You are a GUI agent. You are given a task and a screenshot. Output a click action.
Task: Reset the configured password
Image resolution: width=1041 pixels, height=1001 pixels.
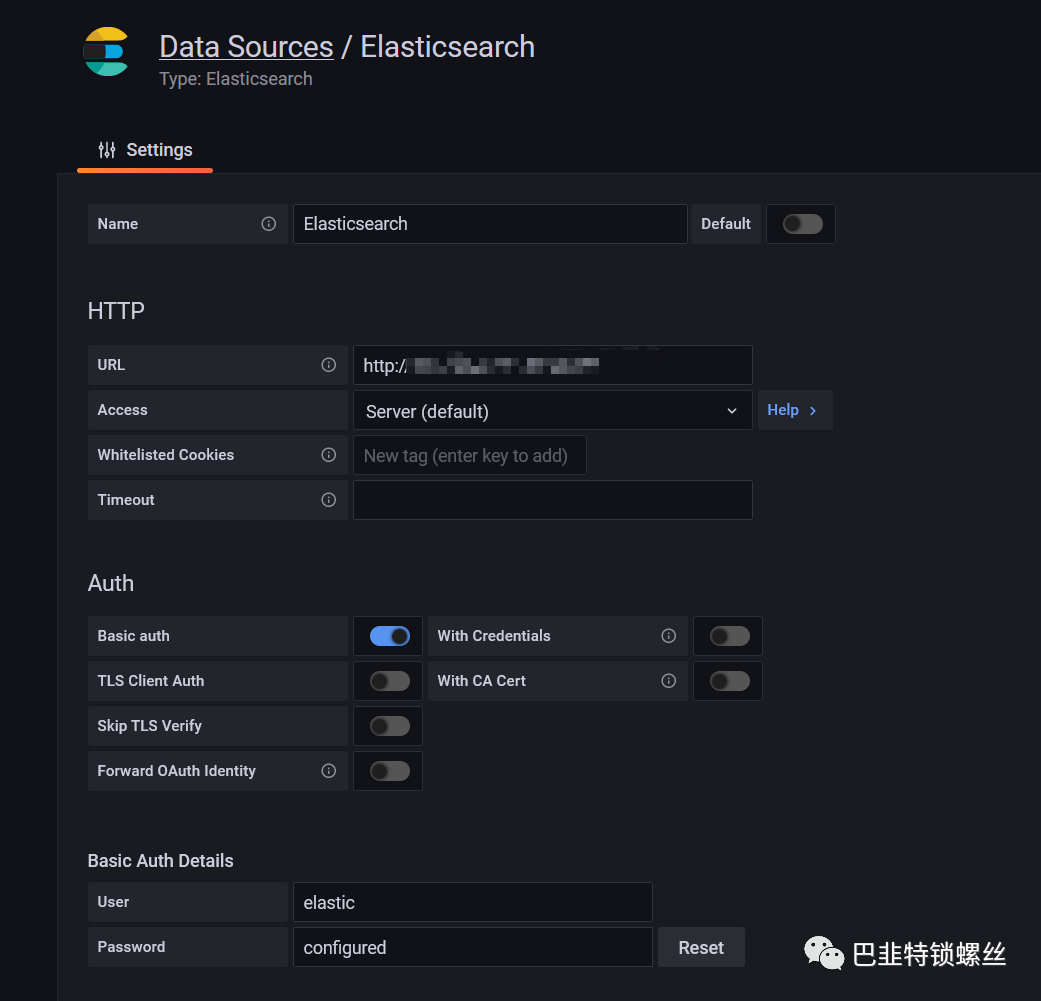(701, 947)
